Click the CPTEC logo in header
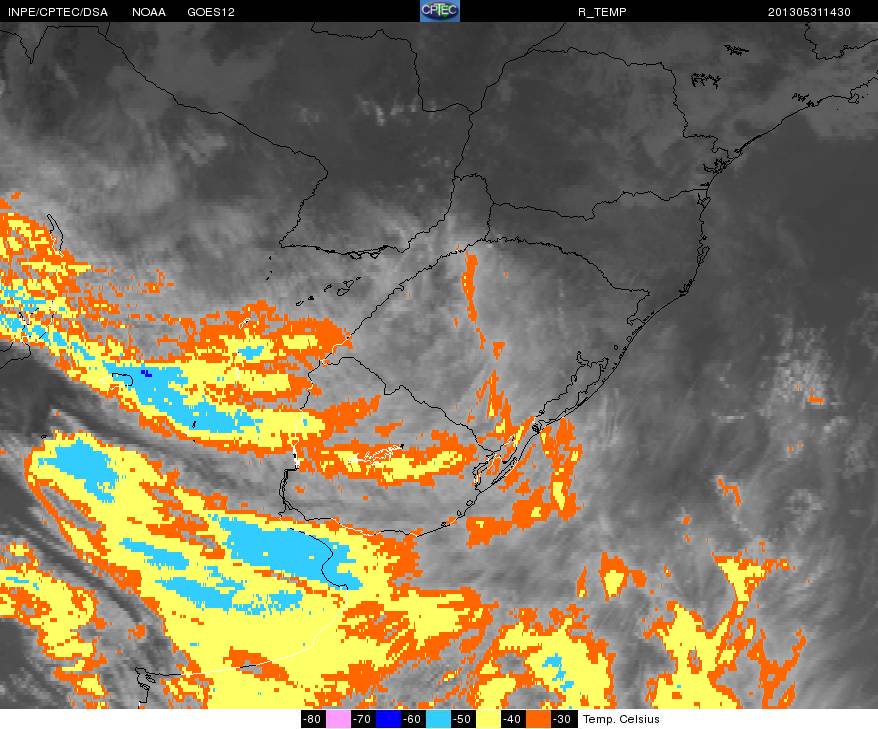The width and height of the screenshot is (878, 729). tap(440, 11)
